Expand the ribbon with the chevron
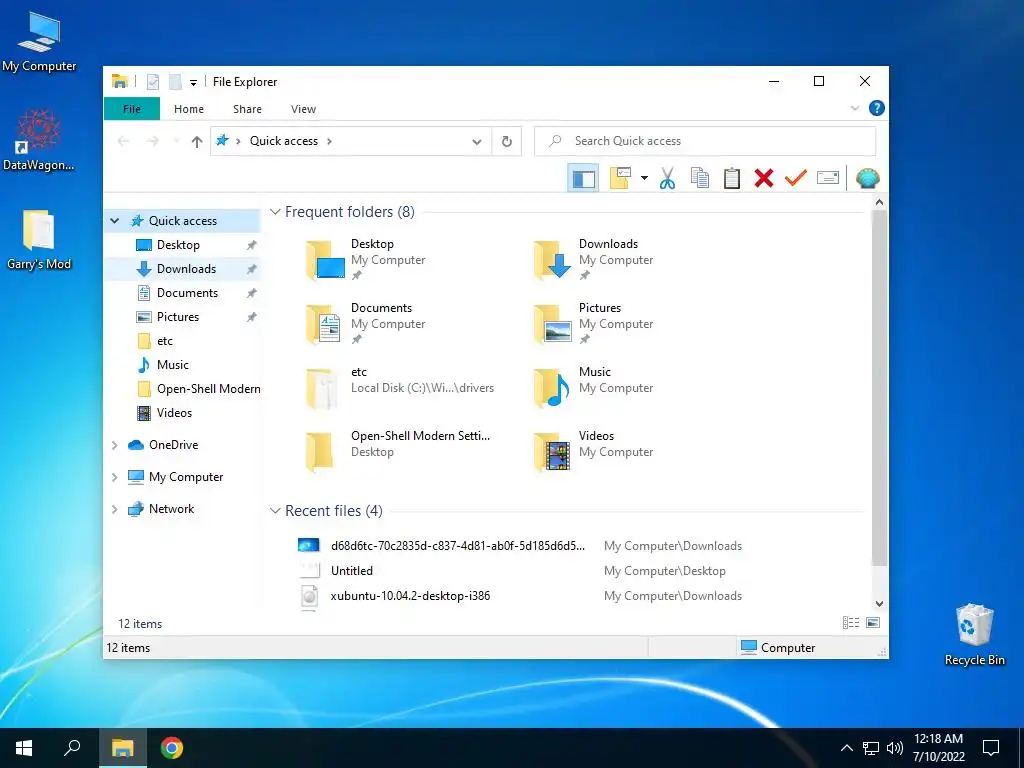The width and height of the screenshot is (1024, 768). point(854,108)
